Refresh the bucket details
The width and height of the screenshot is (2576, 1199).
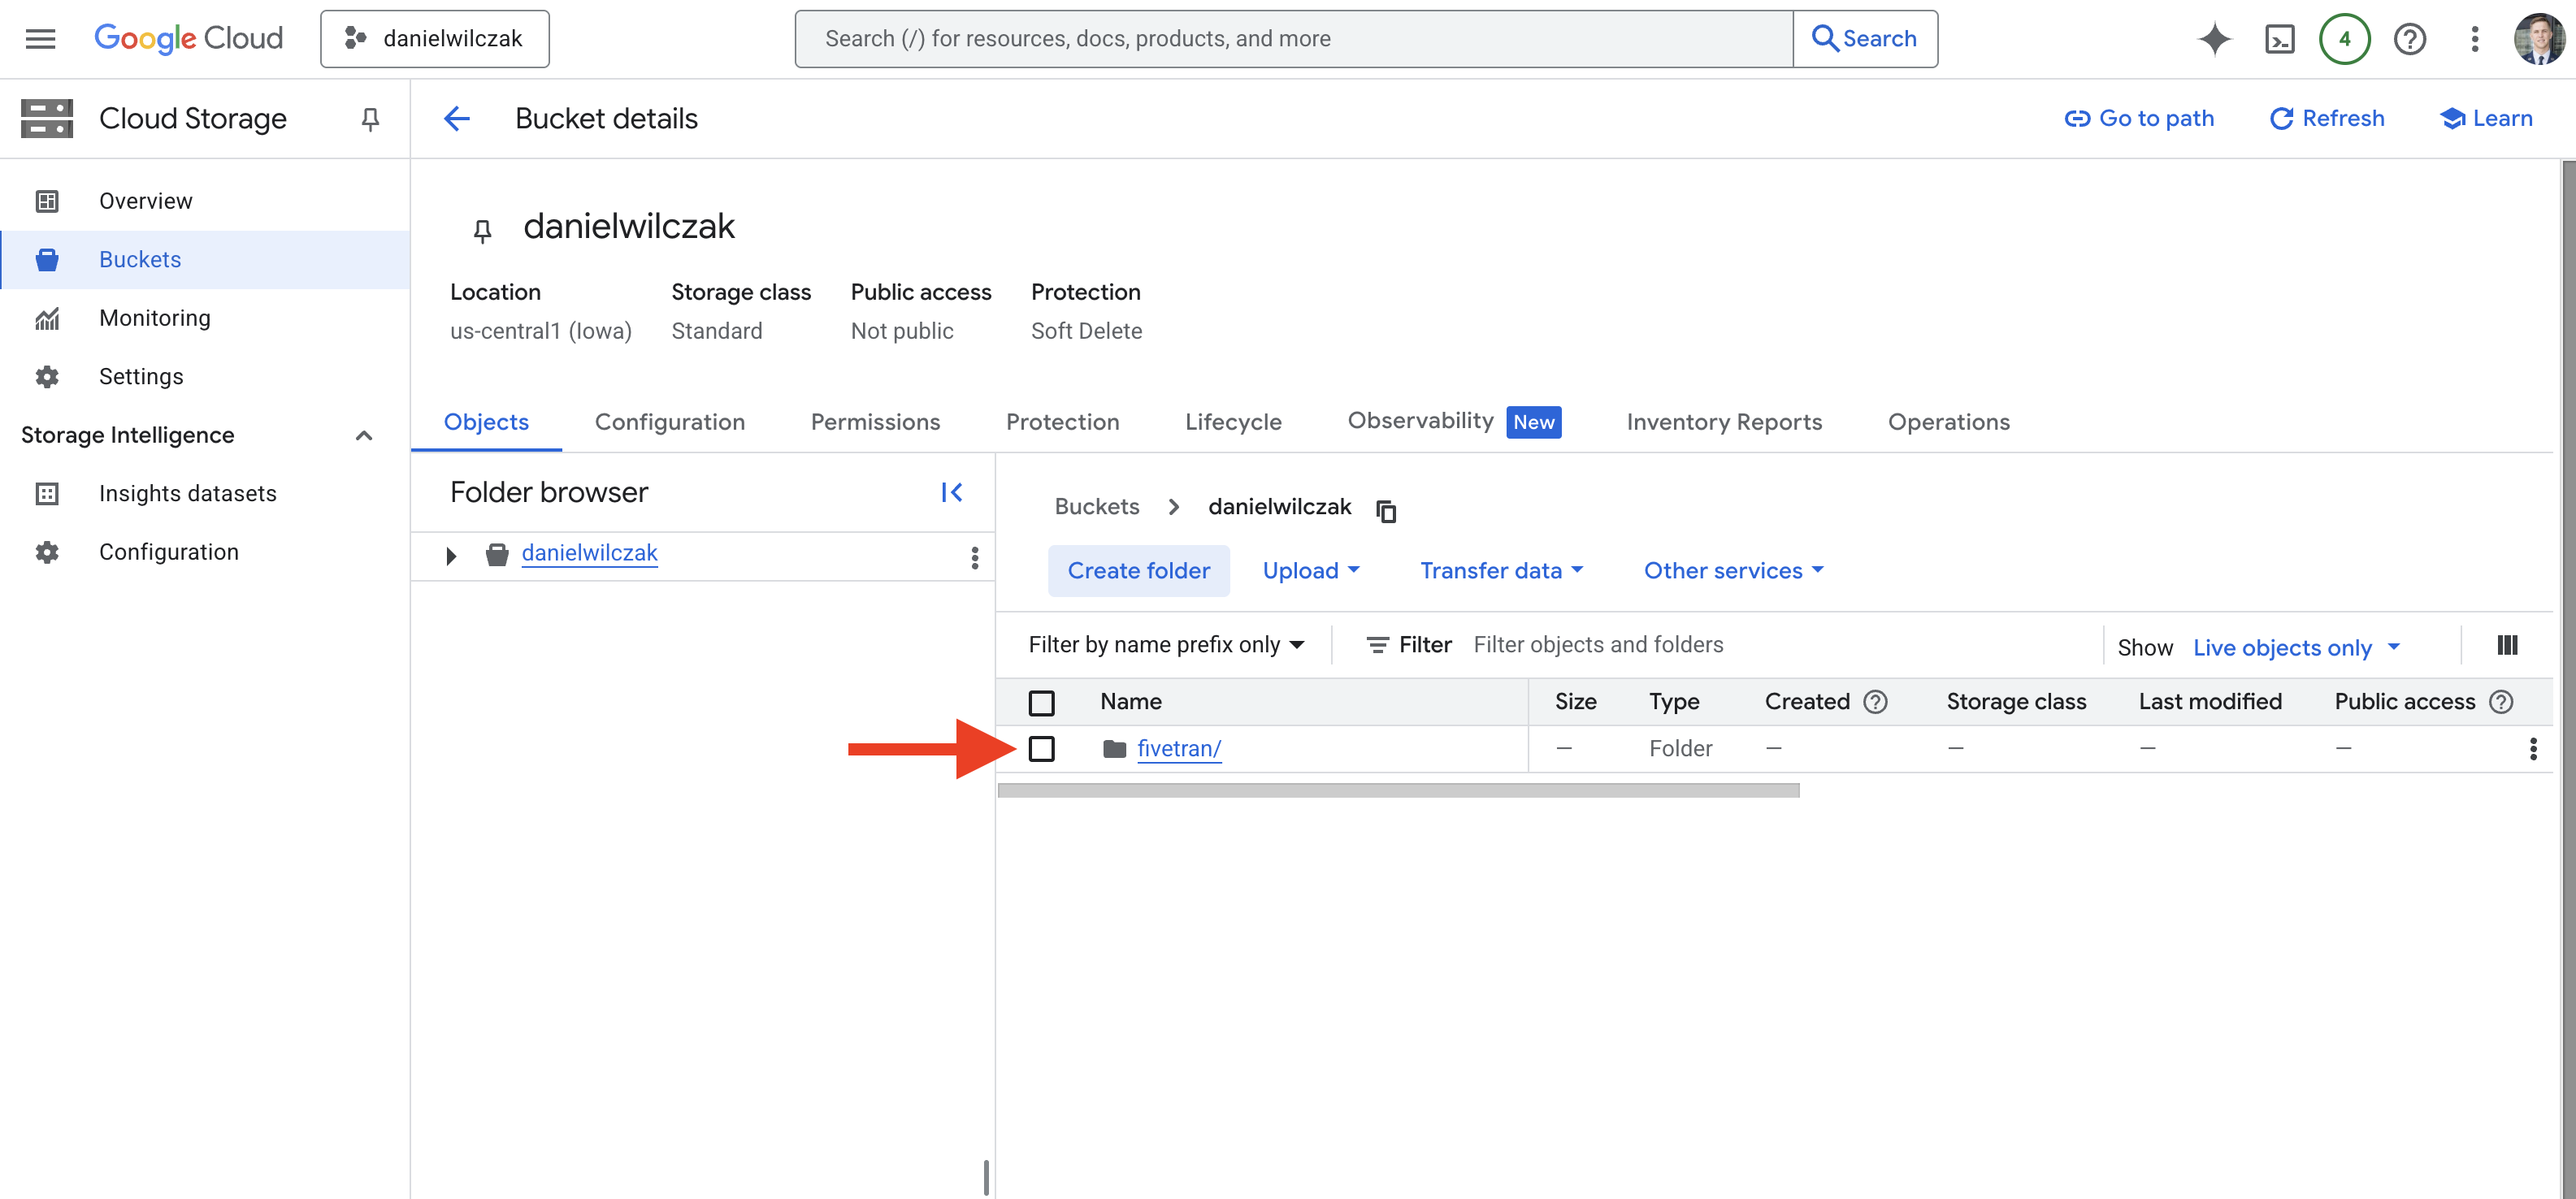(x=2327, y=119)
